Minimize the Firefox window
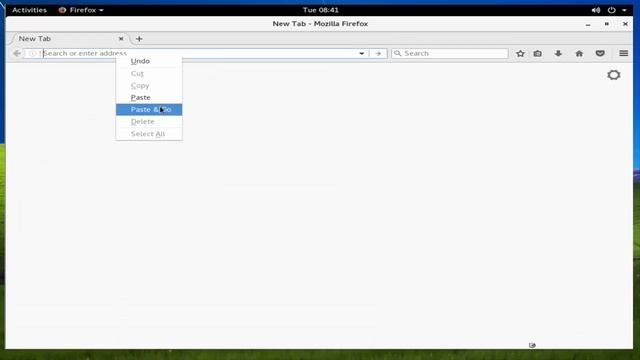 pyautogui.click(x=588, y=24)
